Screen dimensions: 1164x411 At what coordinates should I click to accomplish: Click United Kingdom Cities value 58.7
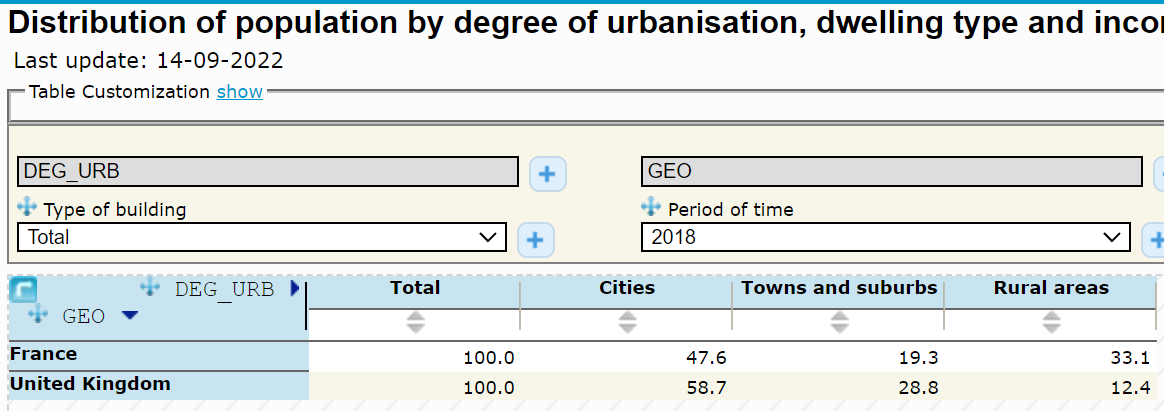pyautogui.click(x=706, y=387)
